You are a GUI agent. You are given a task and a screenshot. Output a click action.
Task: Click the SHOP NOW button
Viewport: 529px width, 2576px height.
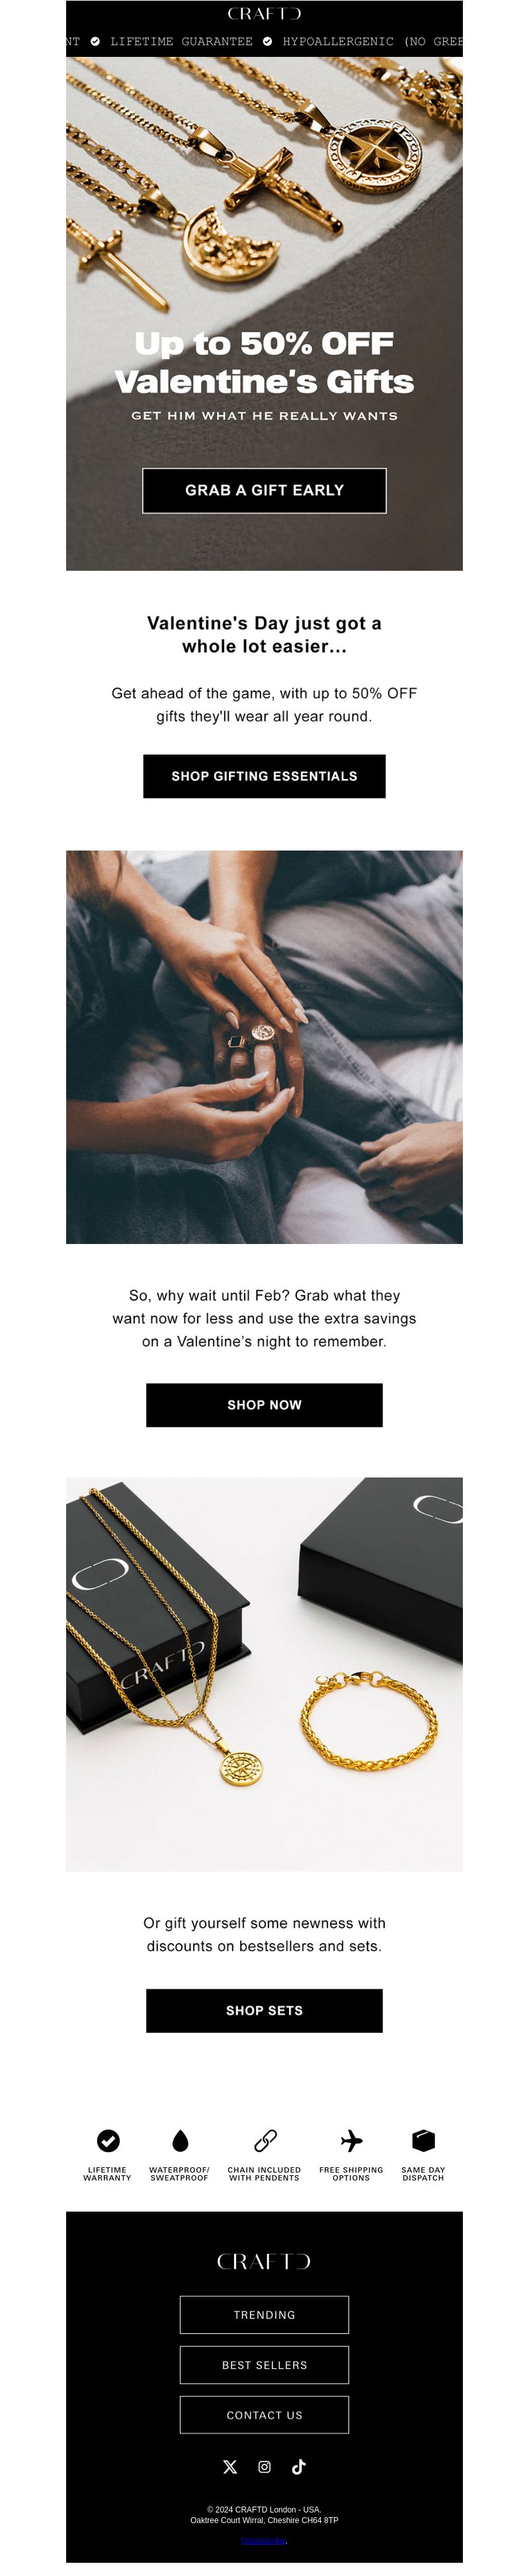(x=264, y=1405)
